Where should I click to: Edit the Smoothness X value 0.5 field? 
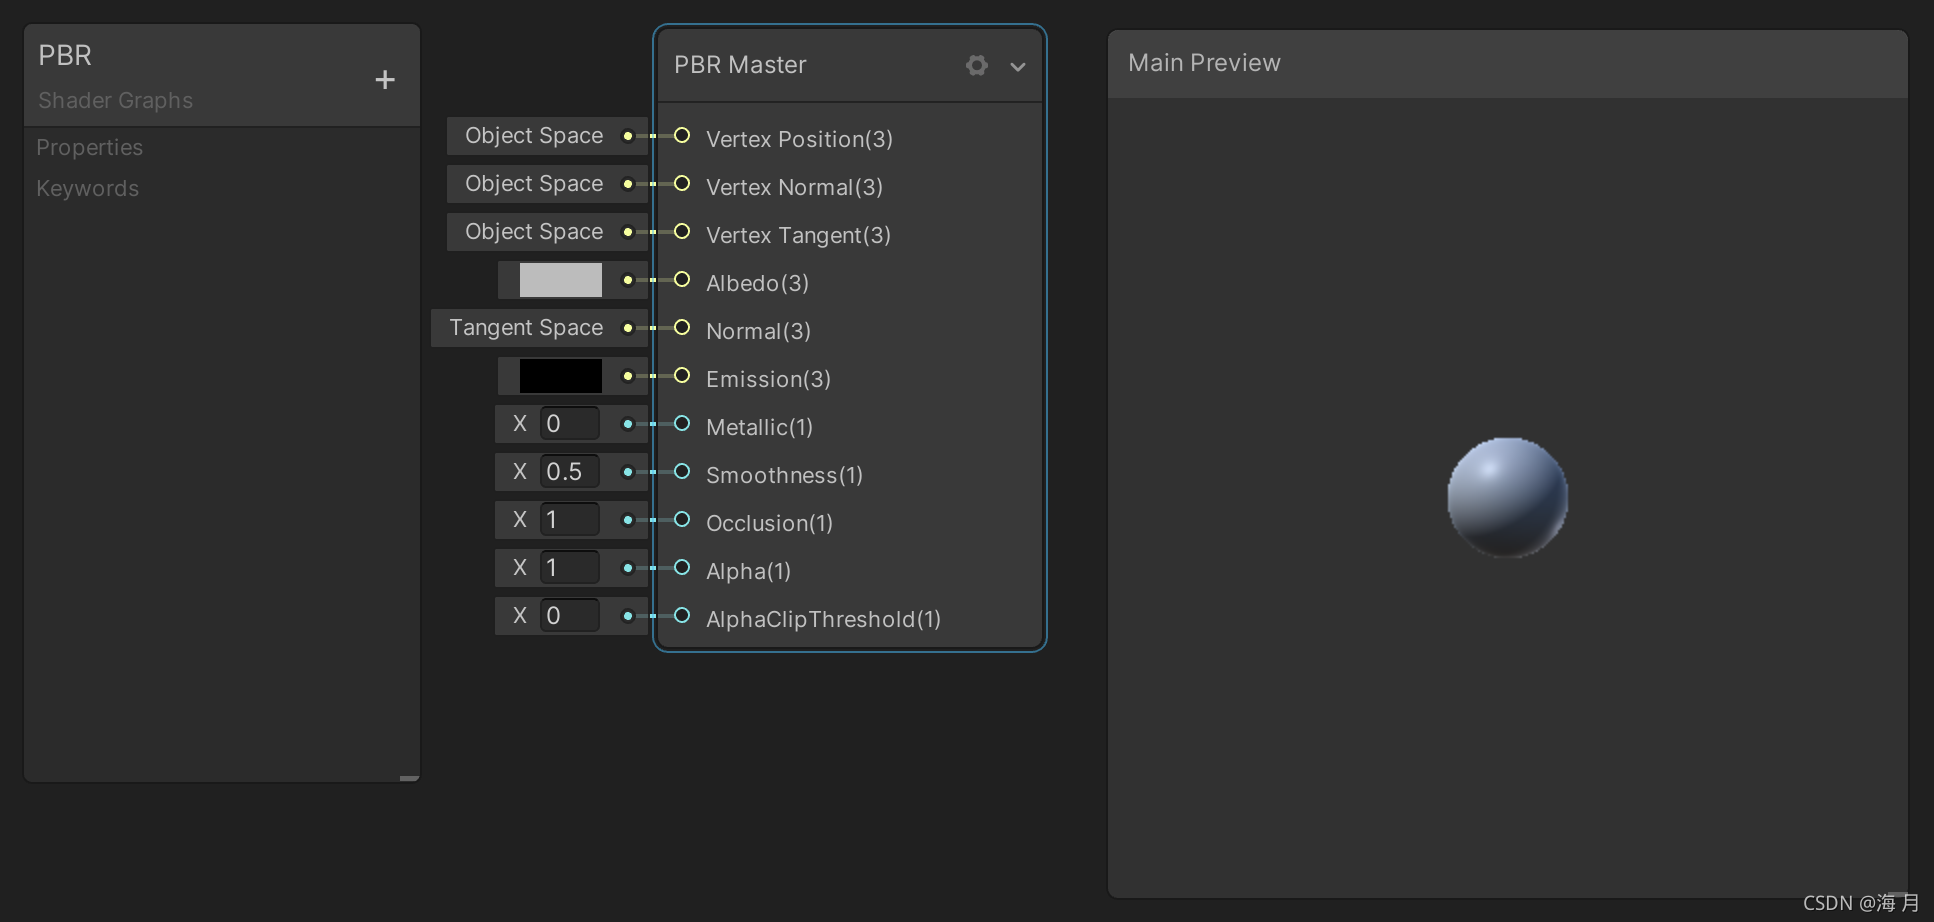pyautogui.click(x=569, y=472)
